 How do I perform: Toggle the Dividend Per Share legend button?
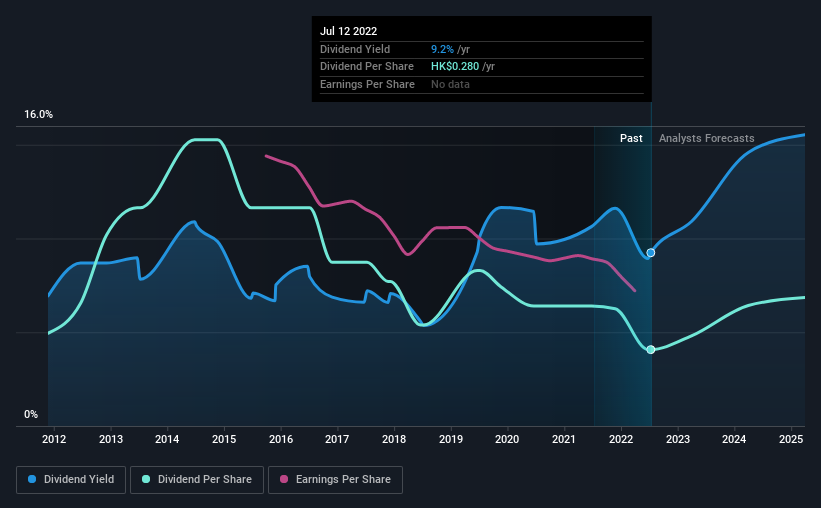coord(197,480)
